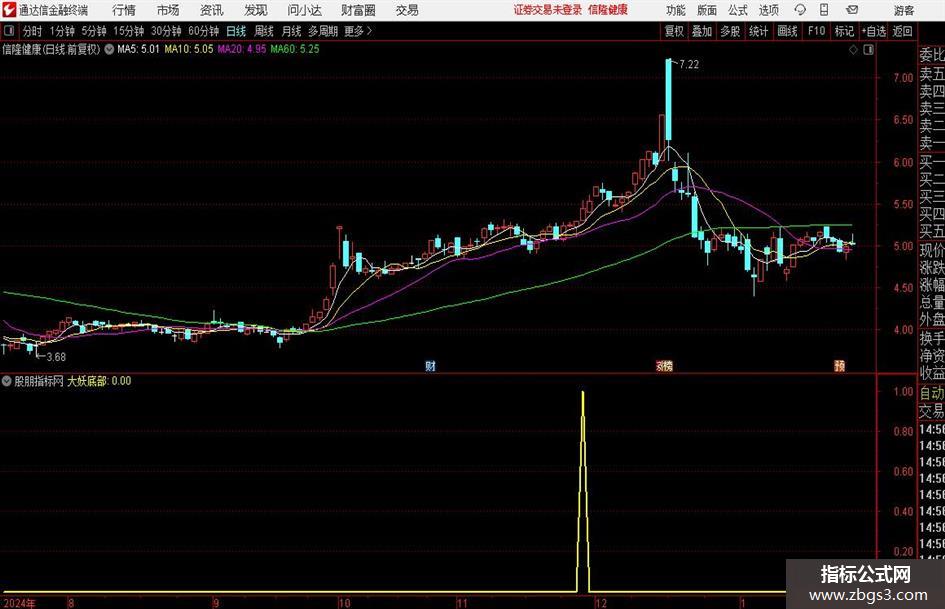Click the 现价 row in right panel

[932, 250]
